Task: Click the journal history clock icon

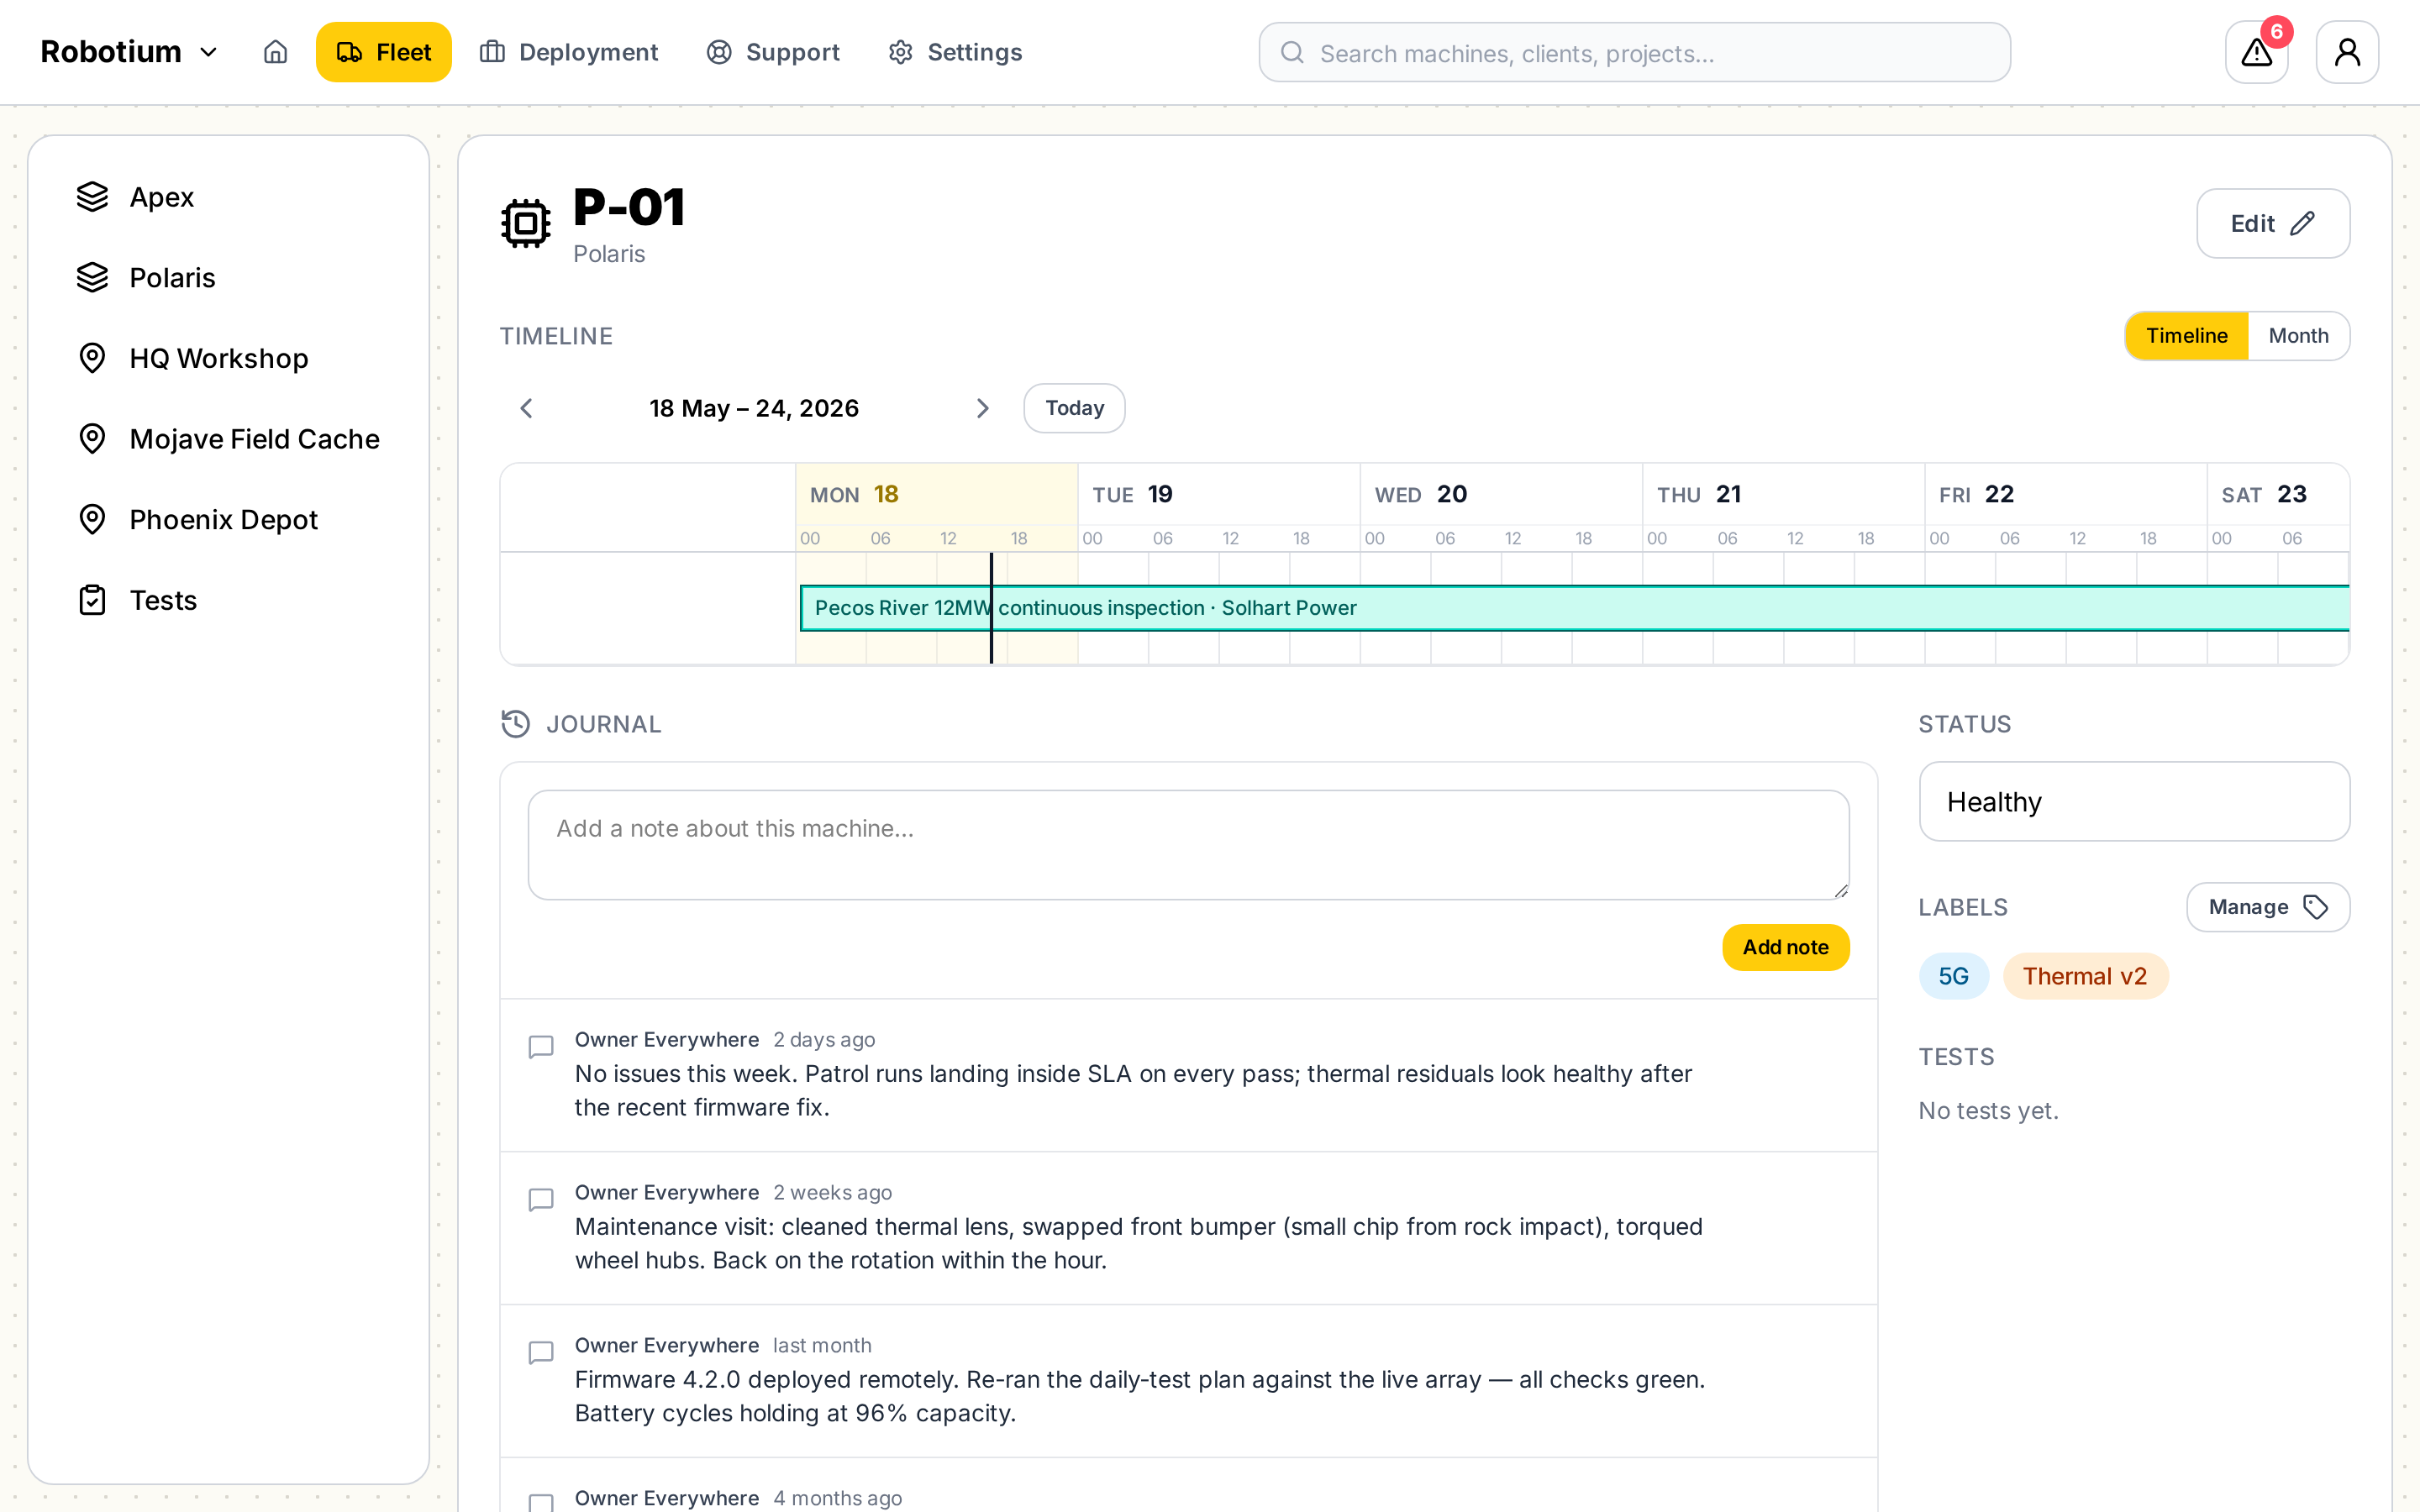Action: (515, 724)
